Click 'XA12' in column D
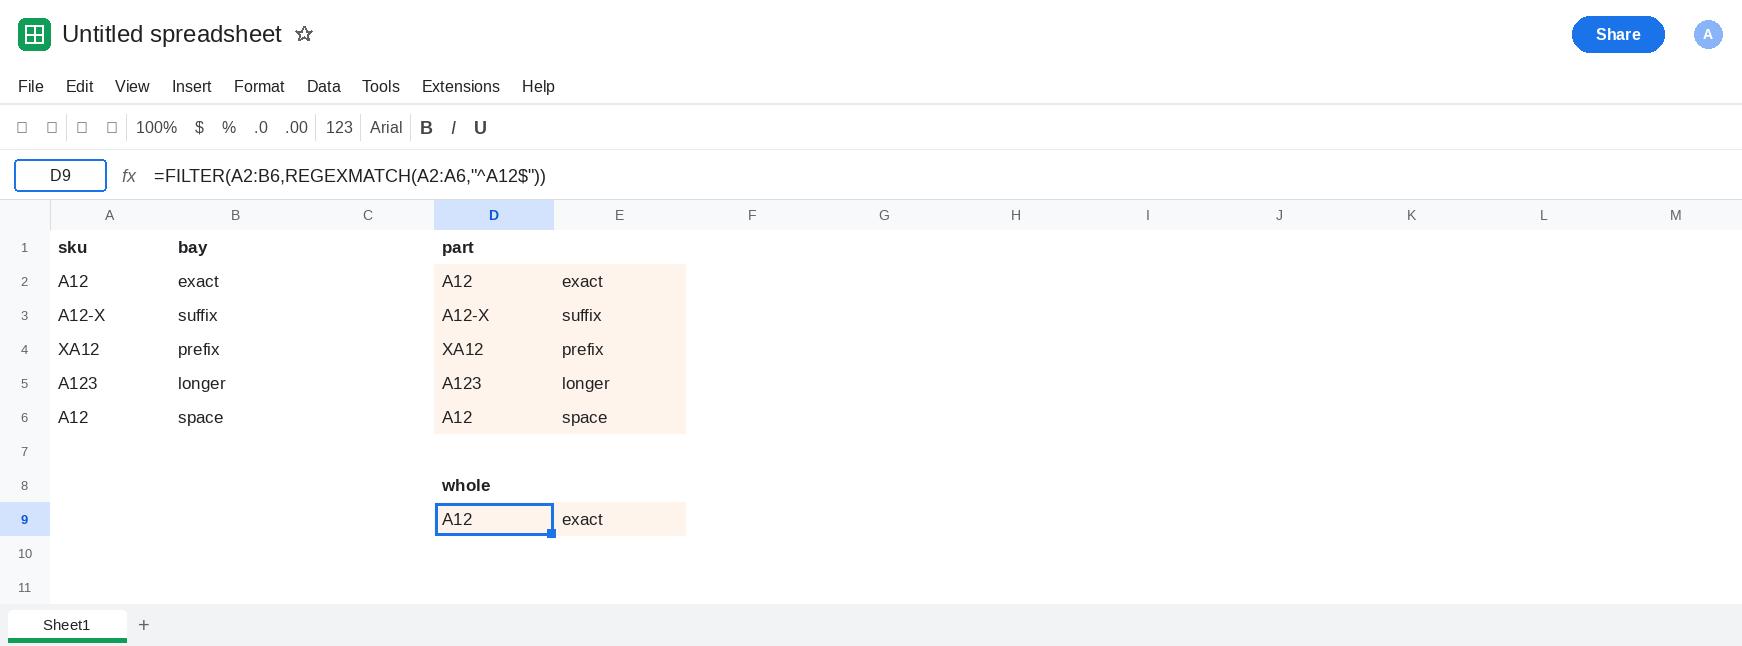The image size is (1742, 646). [x=494, y=349]
